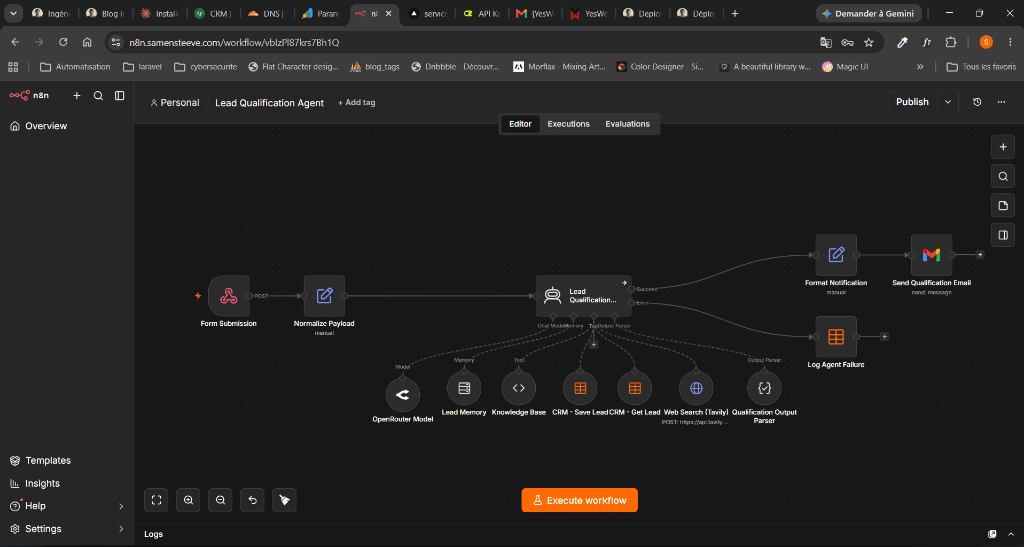Click the n8n create-new plus icon
Image resolution: width=1024 pixels, height=547 pixels.
(76, 95)
